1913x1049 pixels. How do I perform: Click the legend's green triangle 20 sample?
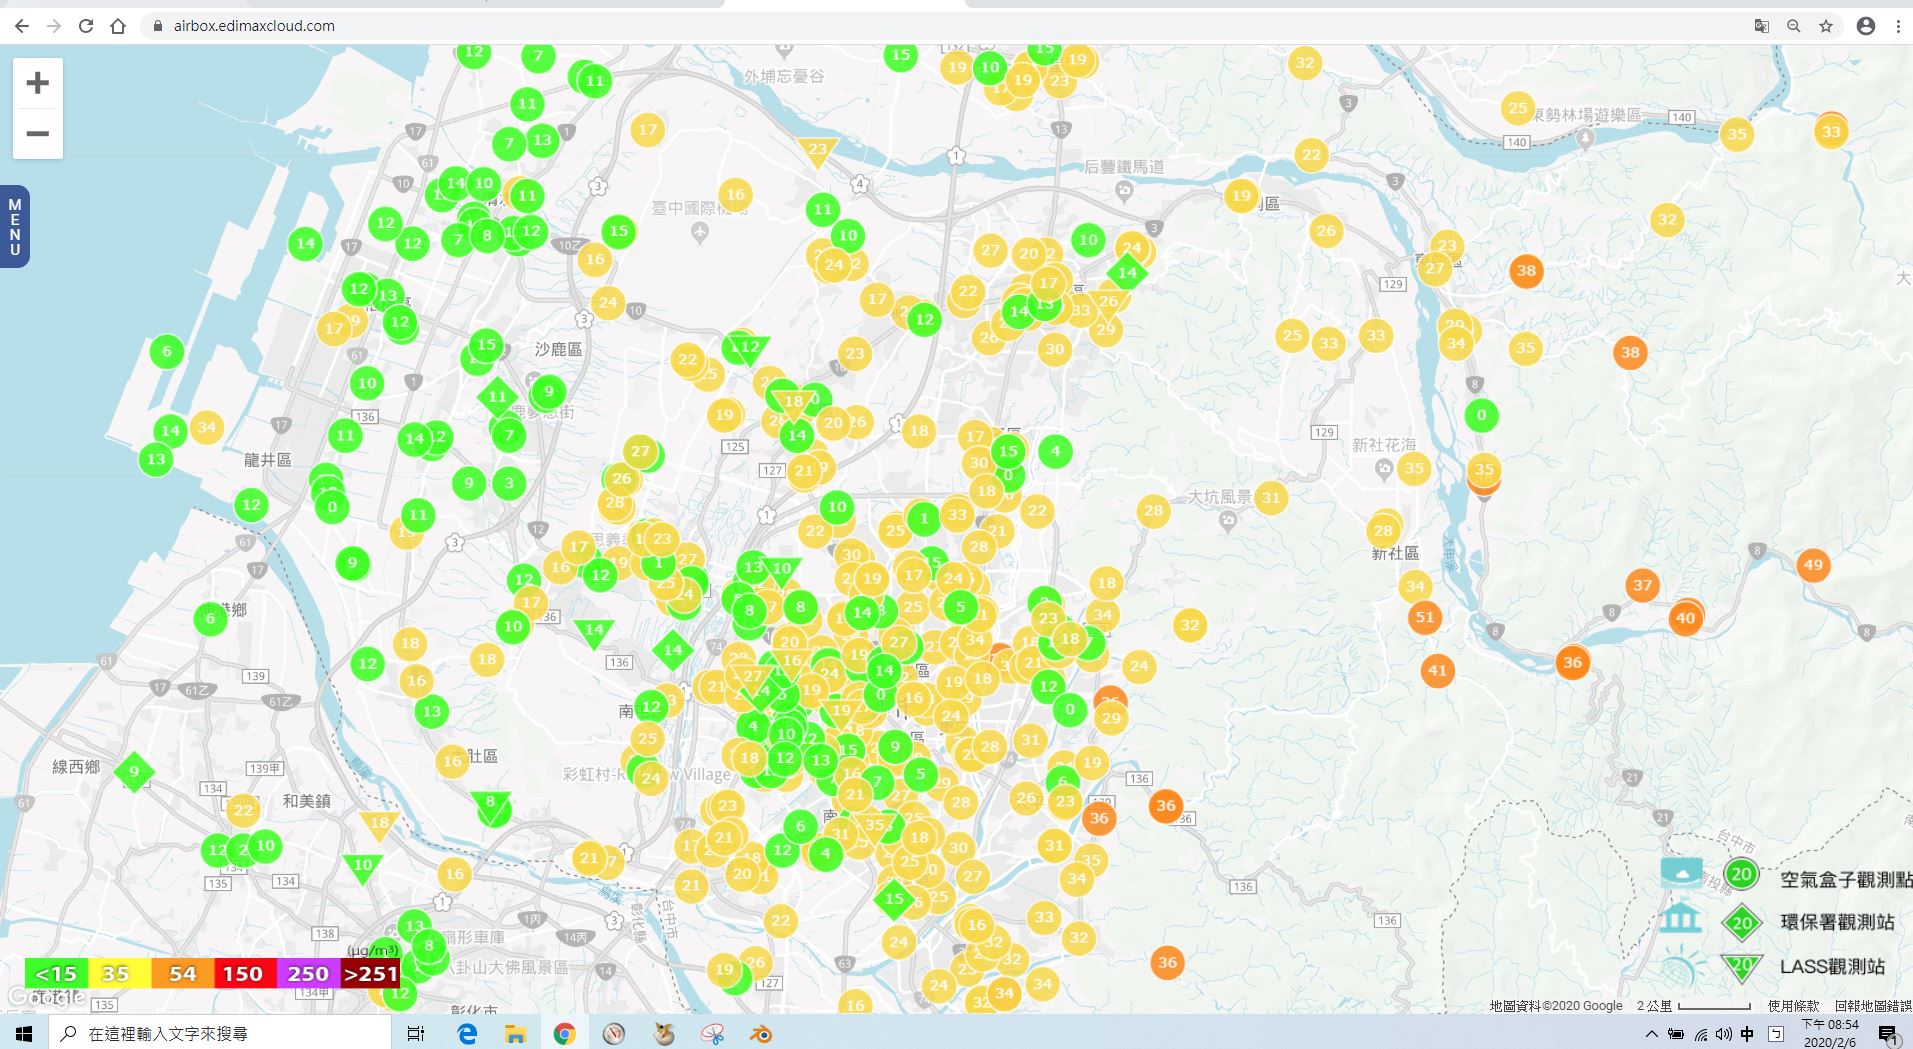click(1742, 967)
